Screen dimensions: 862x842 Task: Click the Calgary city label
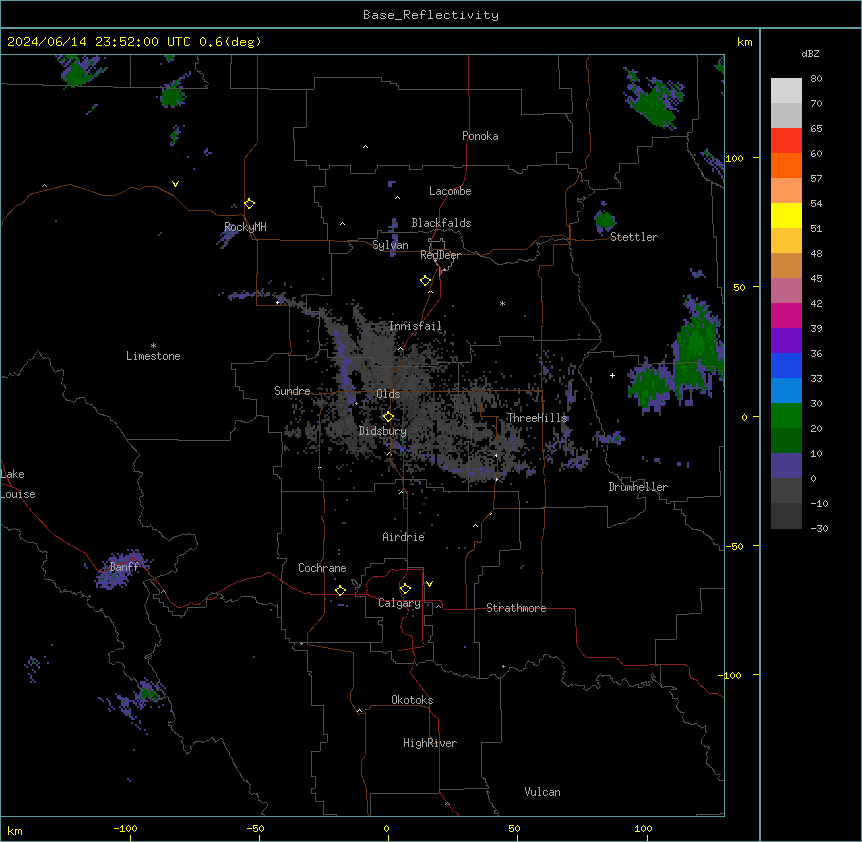click(399, 603)
